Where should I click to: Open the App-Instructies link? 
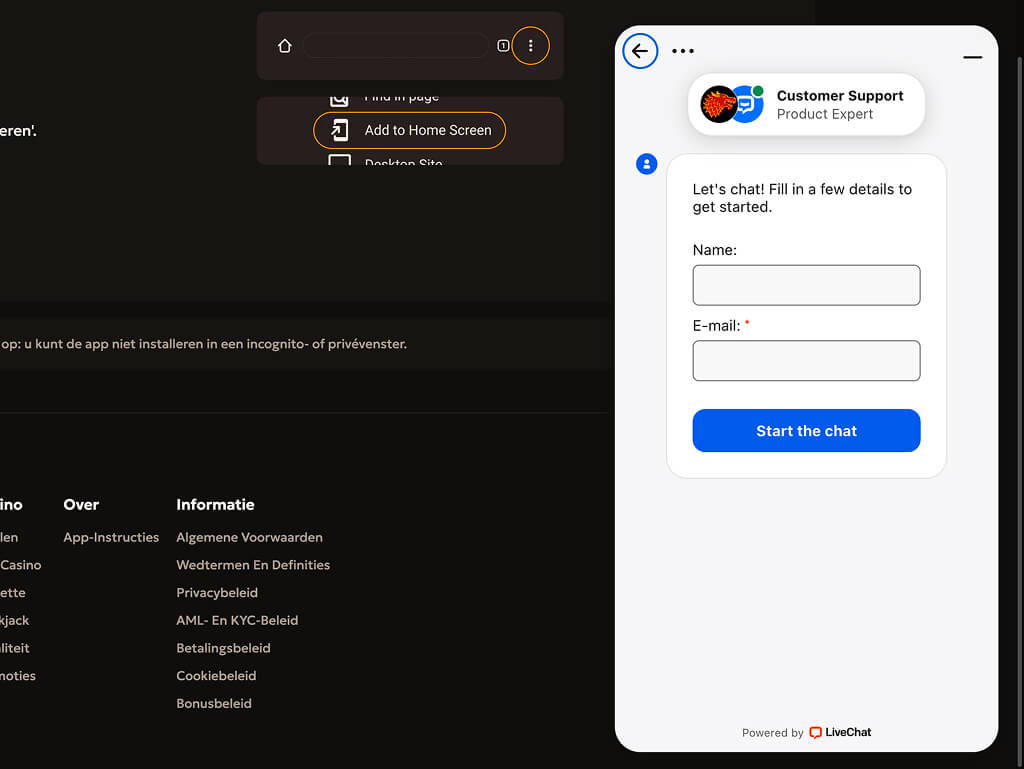pyautogui.click(x=111, y=537)
